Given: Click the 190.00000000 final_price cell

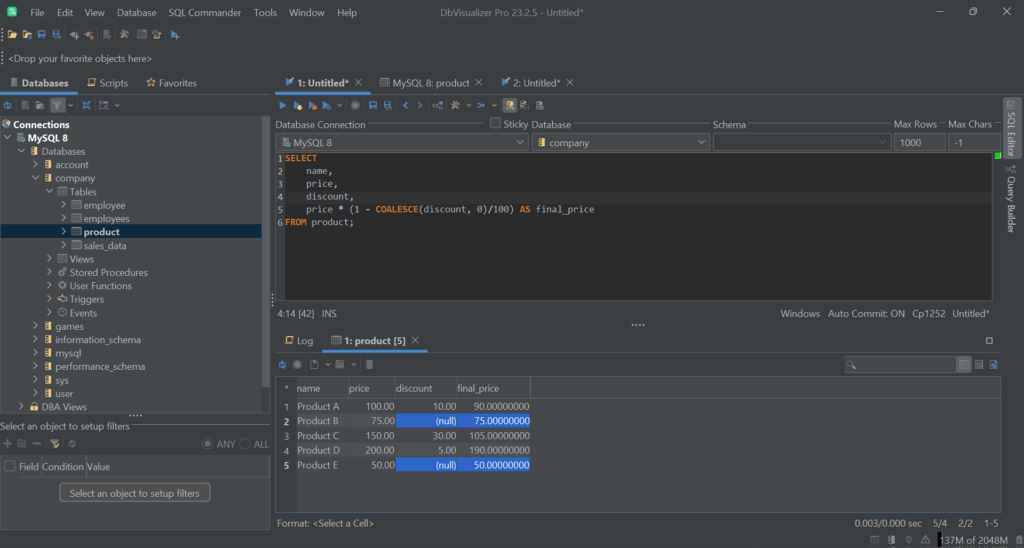Looking at the screenshot, I should [493, 450].
